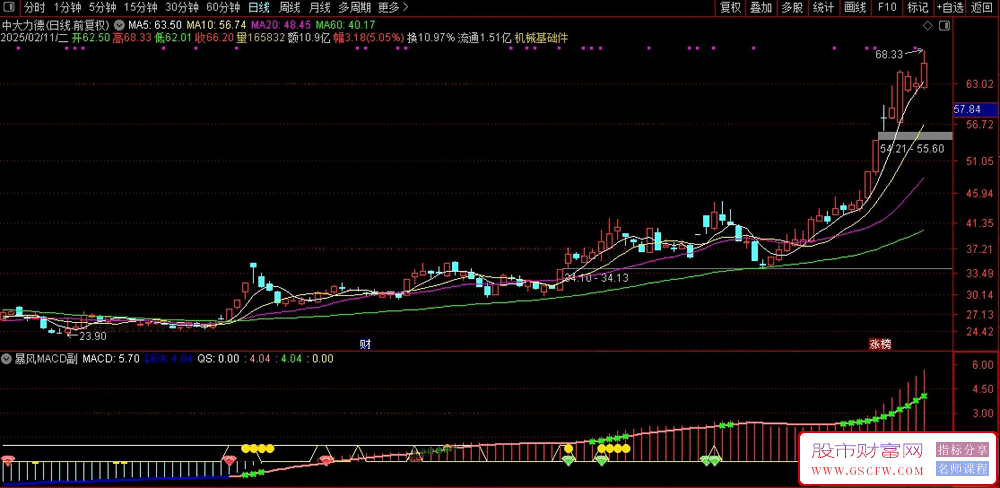Viewport: 1000px width, 488px height.
Task: Switch to 周线 weekly chart
Action: tap(290, 8)
